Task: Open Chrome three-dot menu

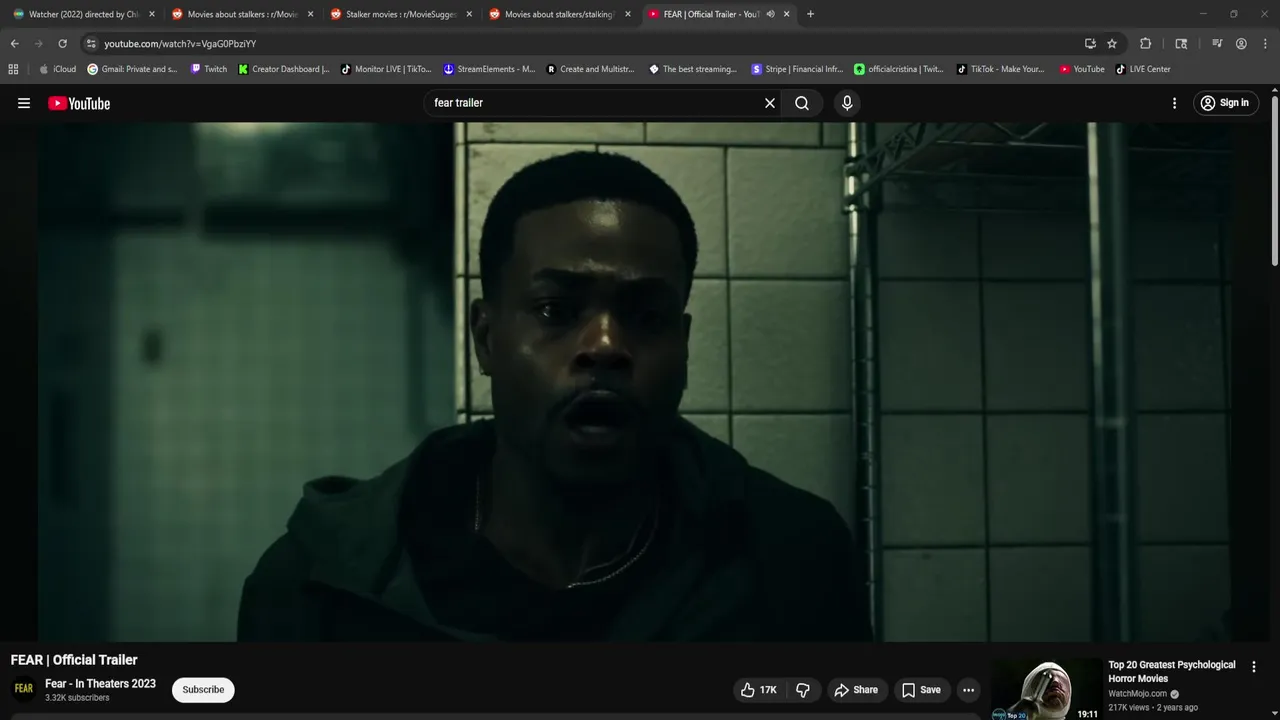Action: [1265, 44]
